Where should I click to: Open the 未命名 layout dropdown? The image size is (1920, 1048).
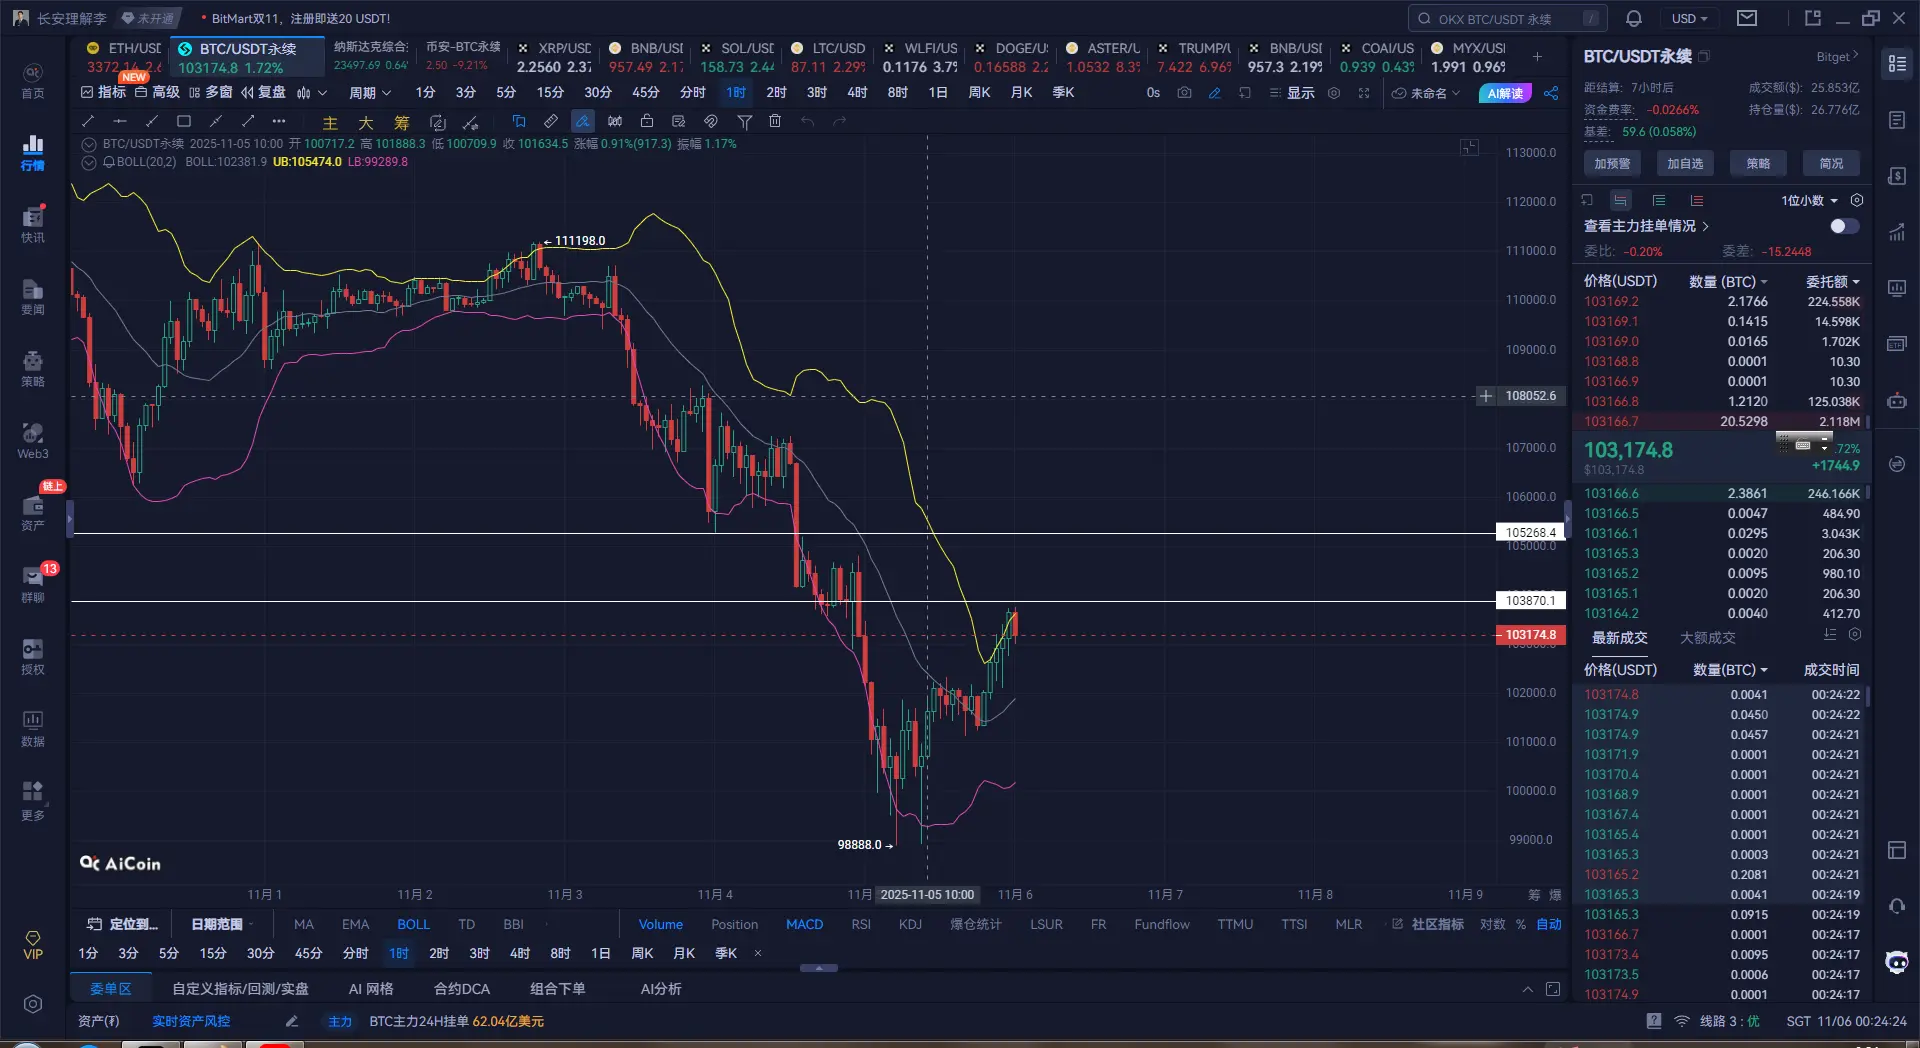pyautogui.click(x=1426, y=93)
